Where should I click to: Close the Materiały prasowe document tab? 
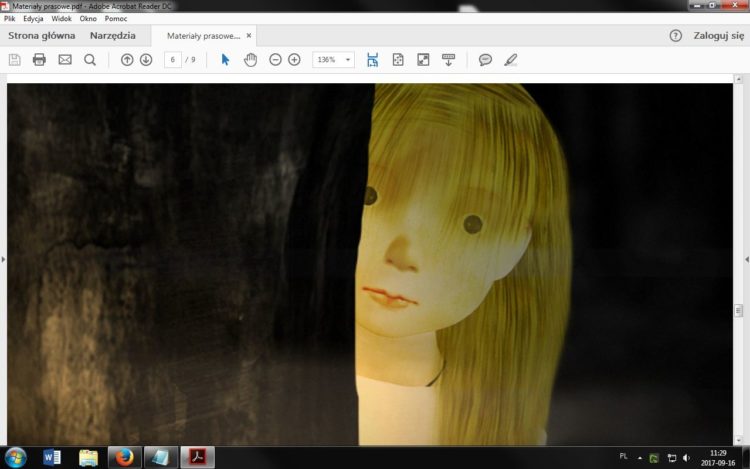tap(249, 35)
